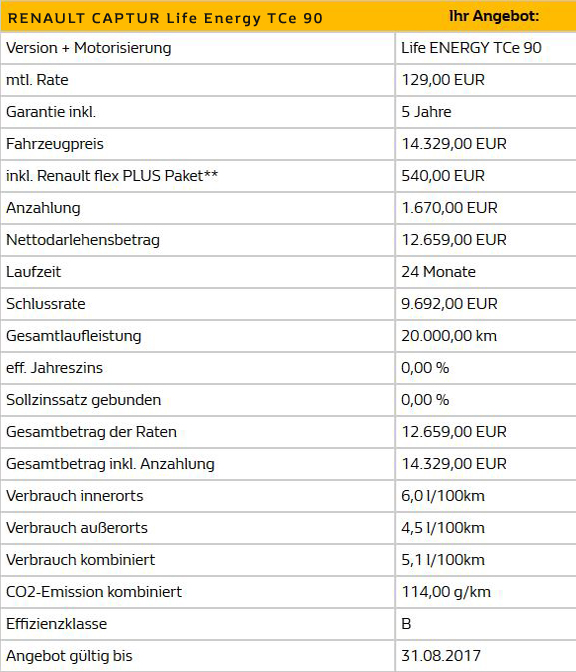This screenshot has height=672, width=576.
Task: Click the 'Ihr Angebot:' header label
Action: click(x=494, y=16)
